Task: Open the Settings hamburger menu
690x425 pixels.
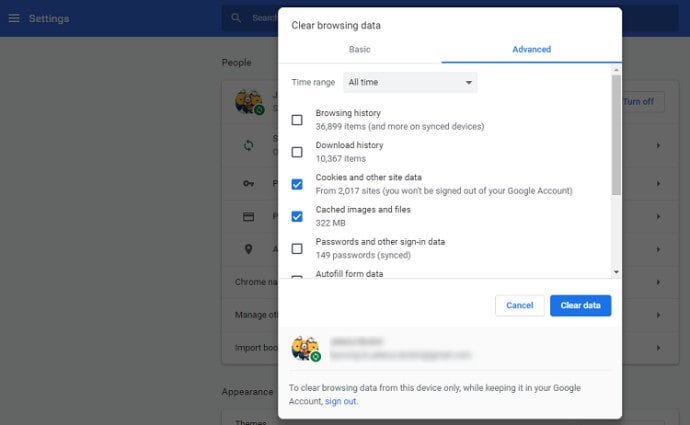Action: click(14, 18)
